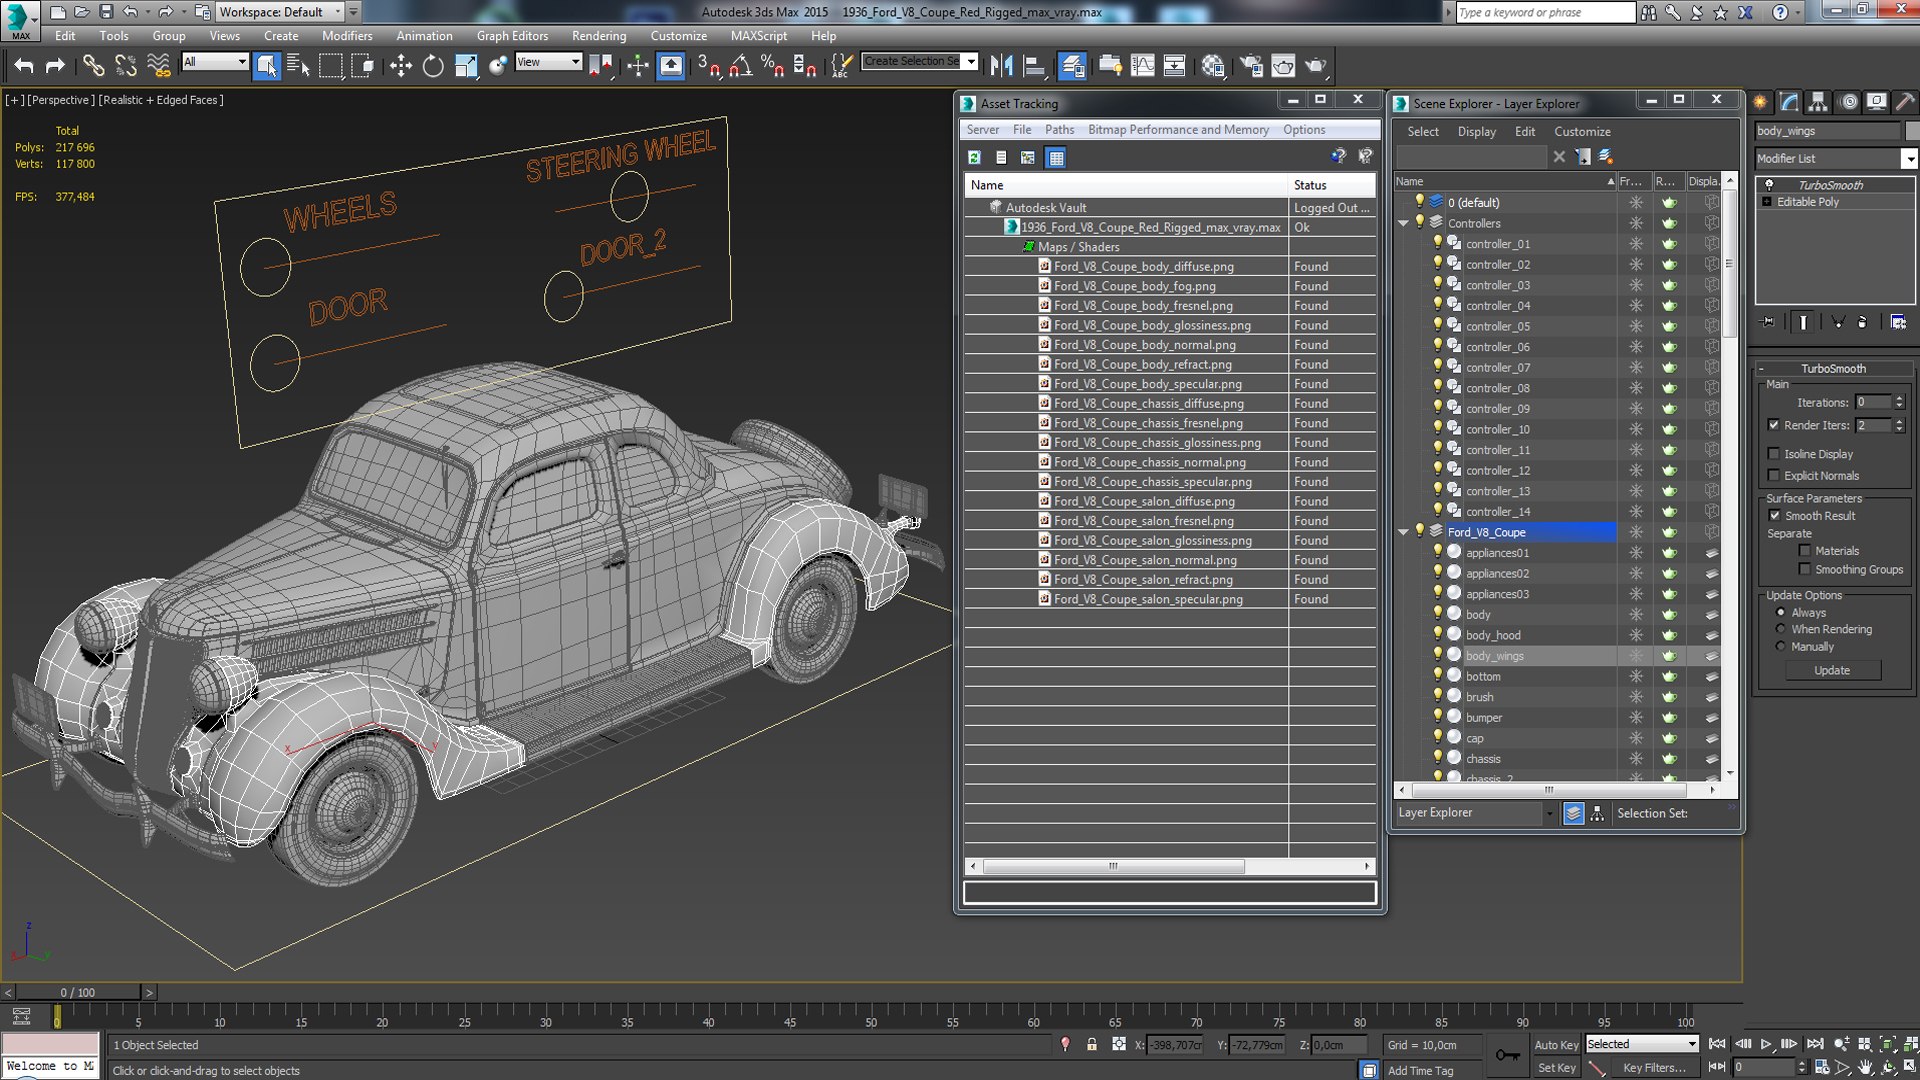Collapse the Controllers layer tree

point(1403,223)
